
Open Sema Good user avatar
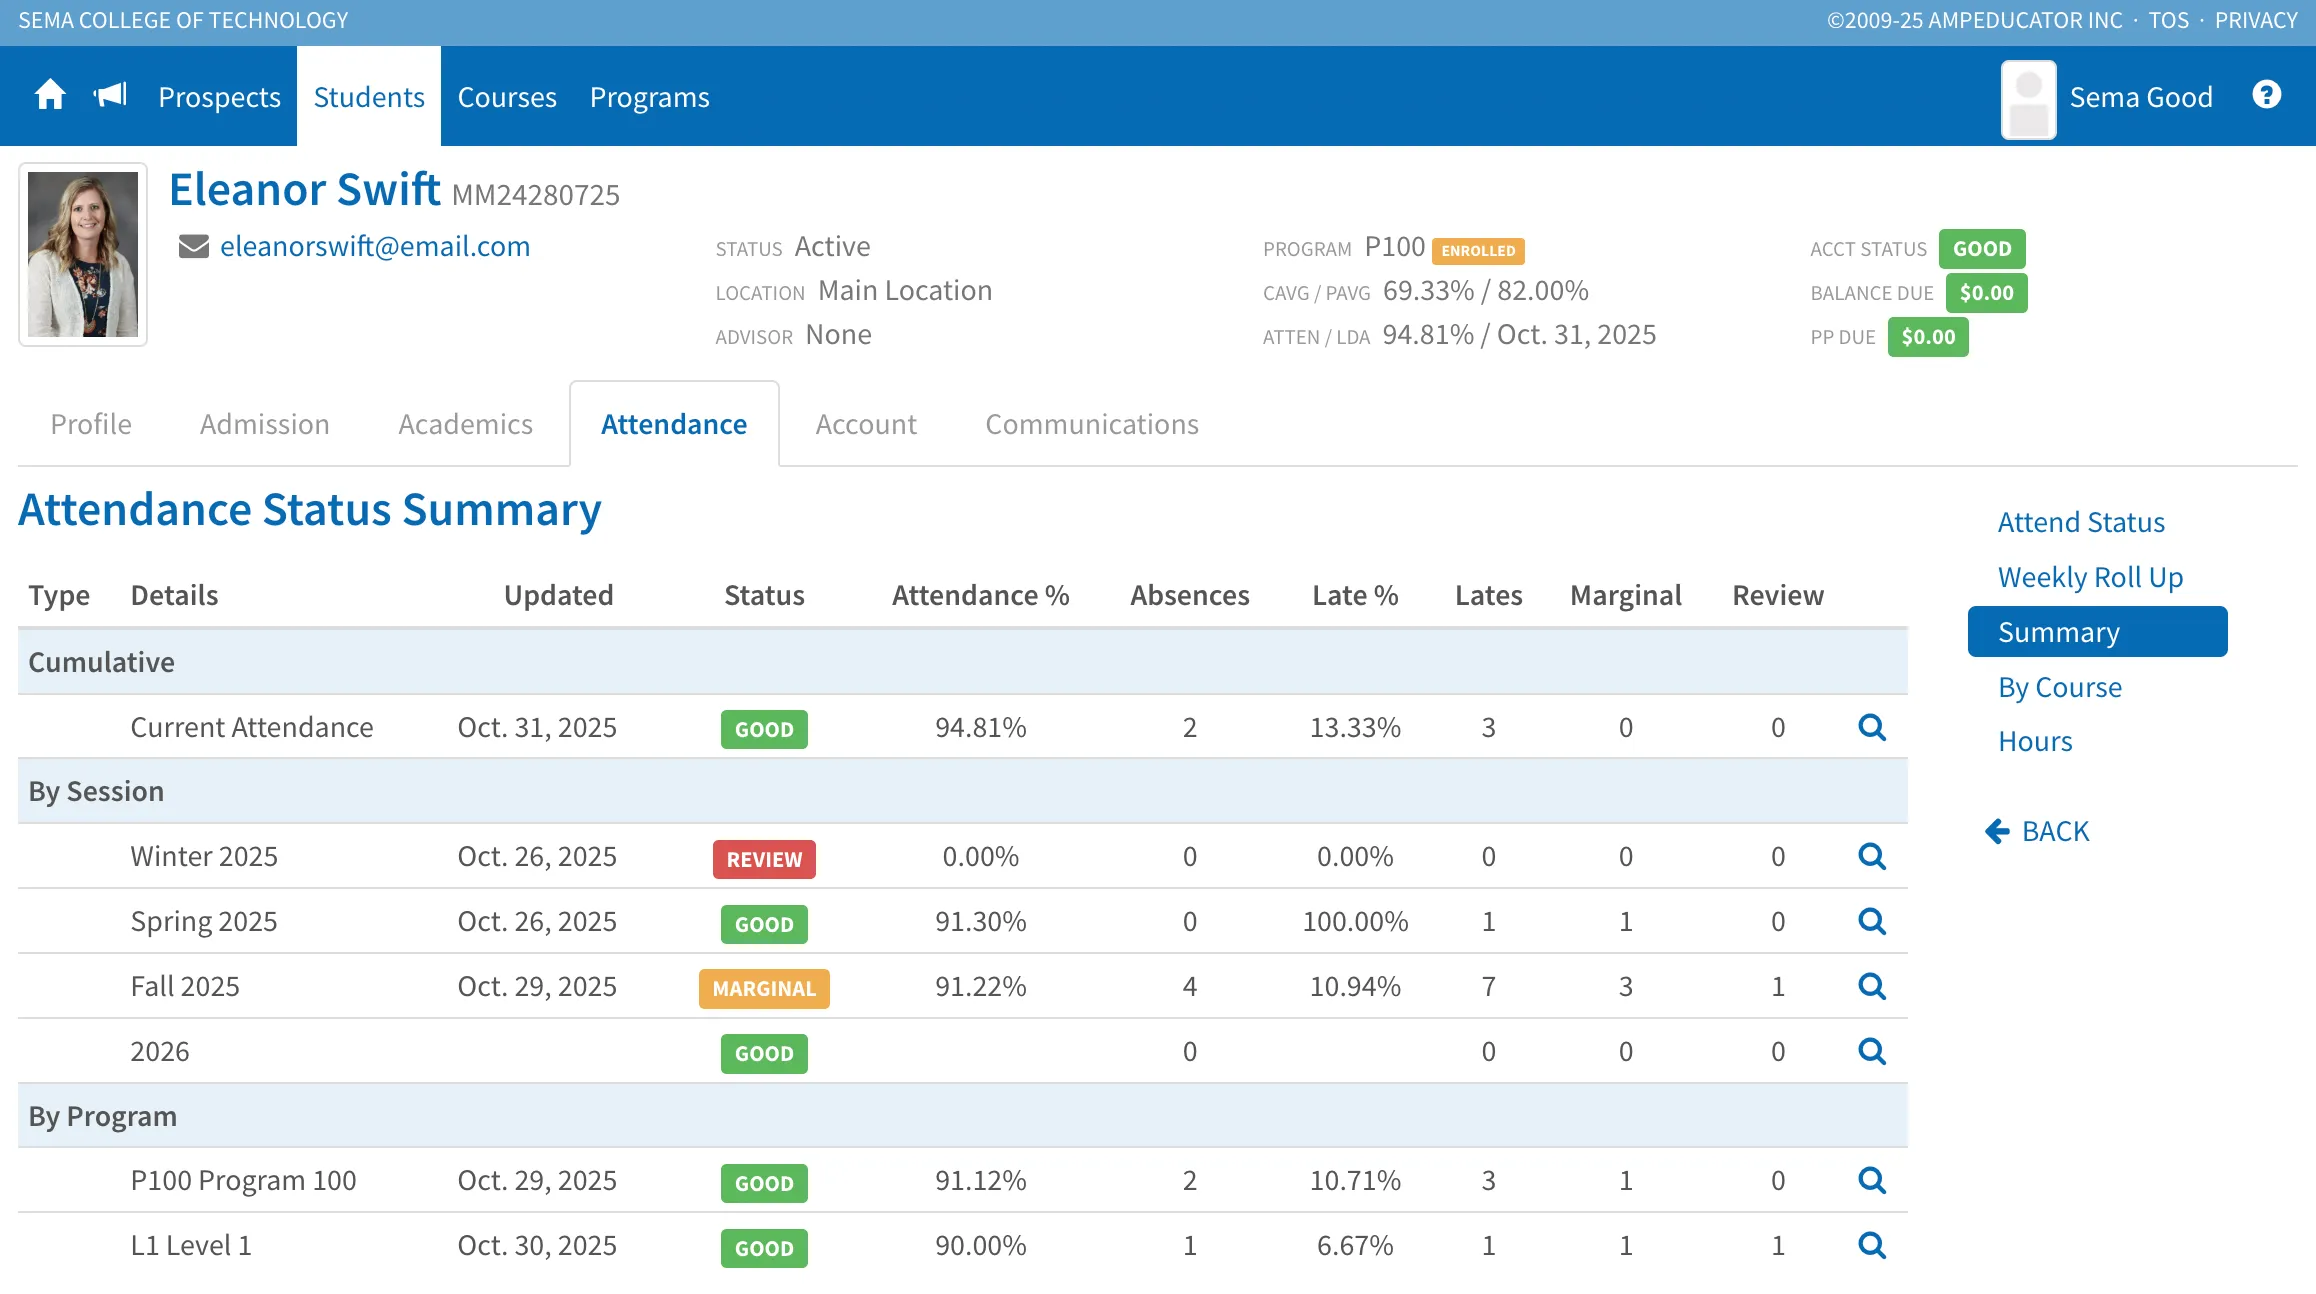[2028, 99]
